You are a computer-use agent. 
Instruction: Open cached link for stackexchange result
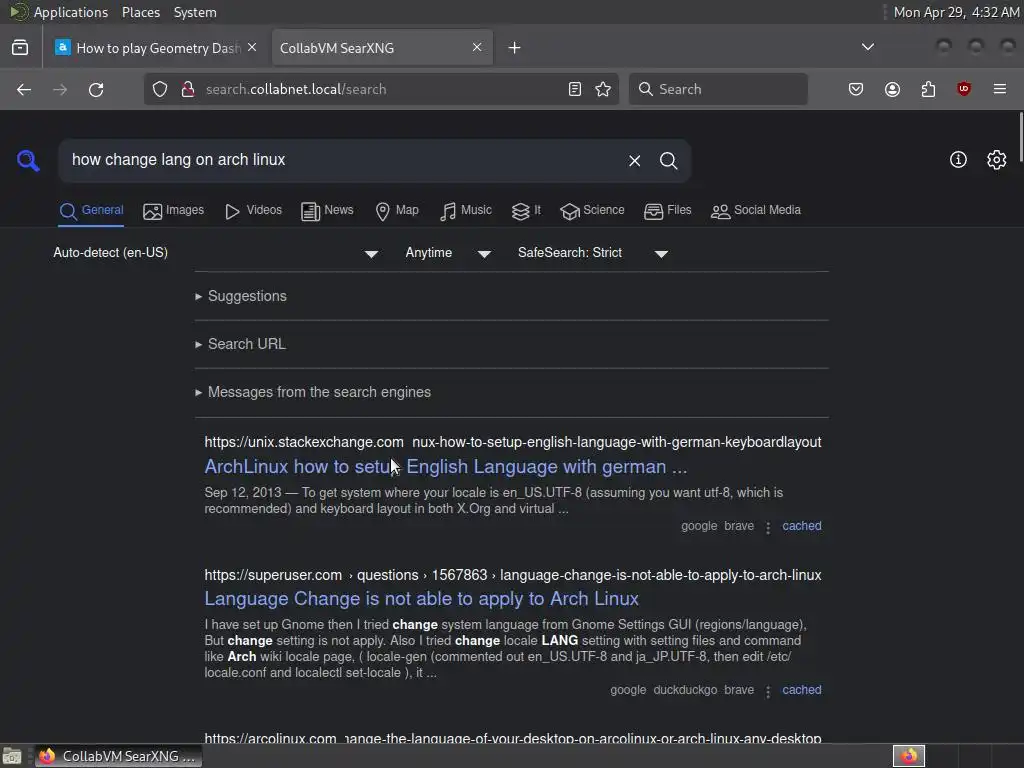click(x=801, y=526)
